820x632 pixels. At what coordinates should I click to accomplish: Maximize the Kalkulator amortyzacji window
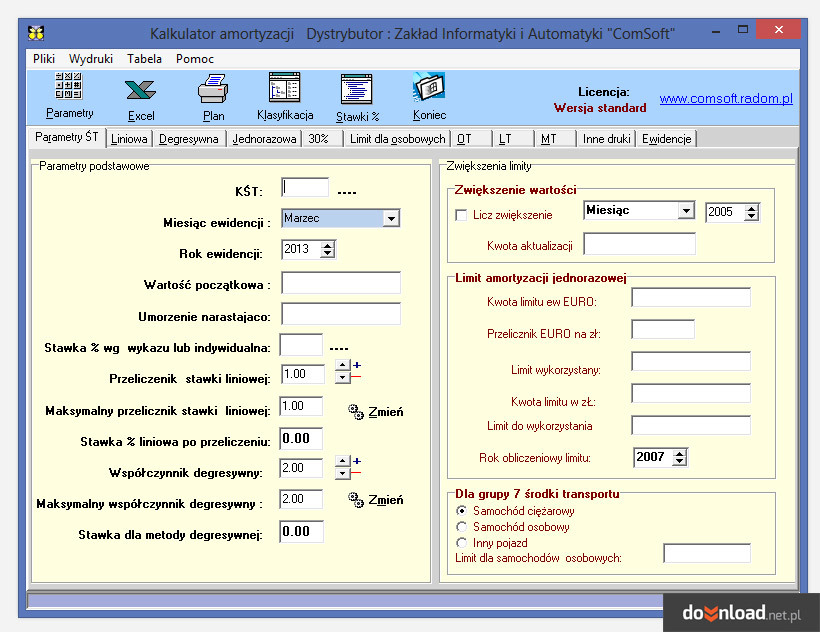coord(743,30)
